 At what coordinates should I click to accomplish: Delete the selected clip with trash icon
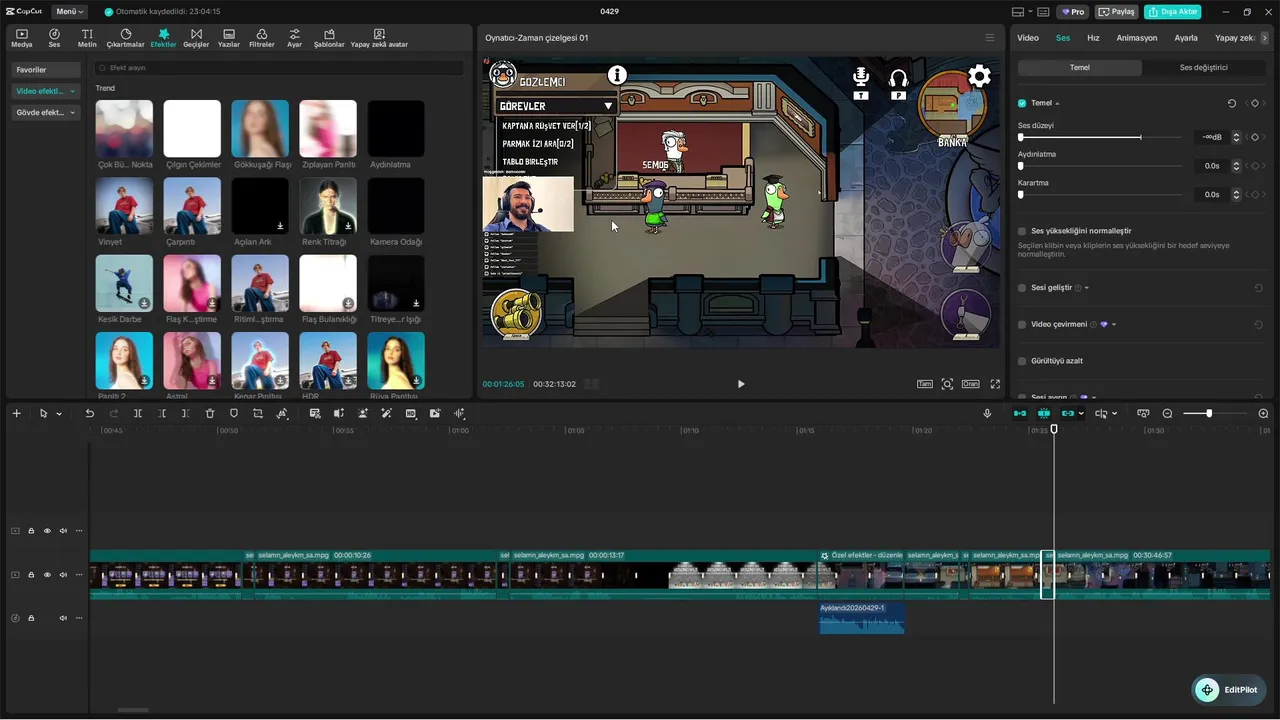[210, 413]
